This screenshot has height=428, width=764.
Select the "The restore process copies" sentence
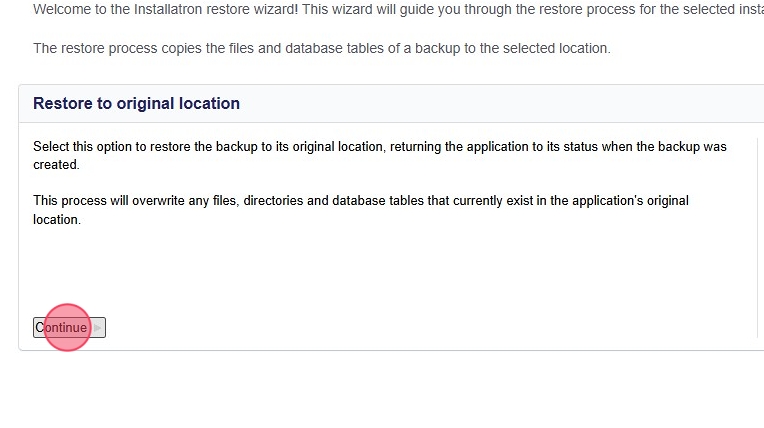[x=321, y=48]
